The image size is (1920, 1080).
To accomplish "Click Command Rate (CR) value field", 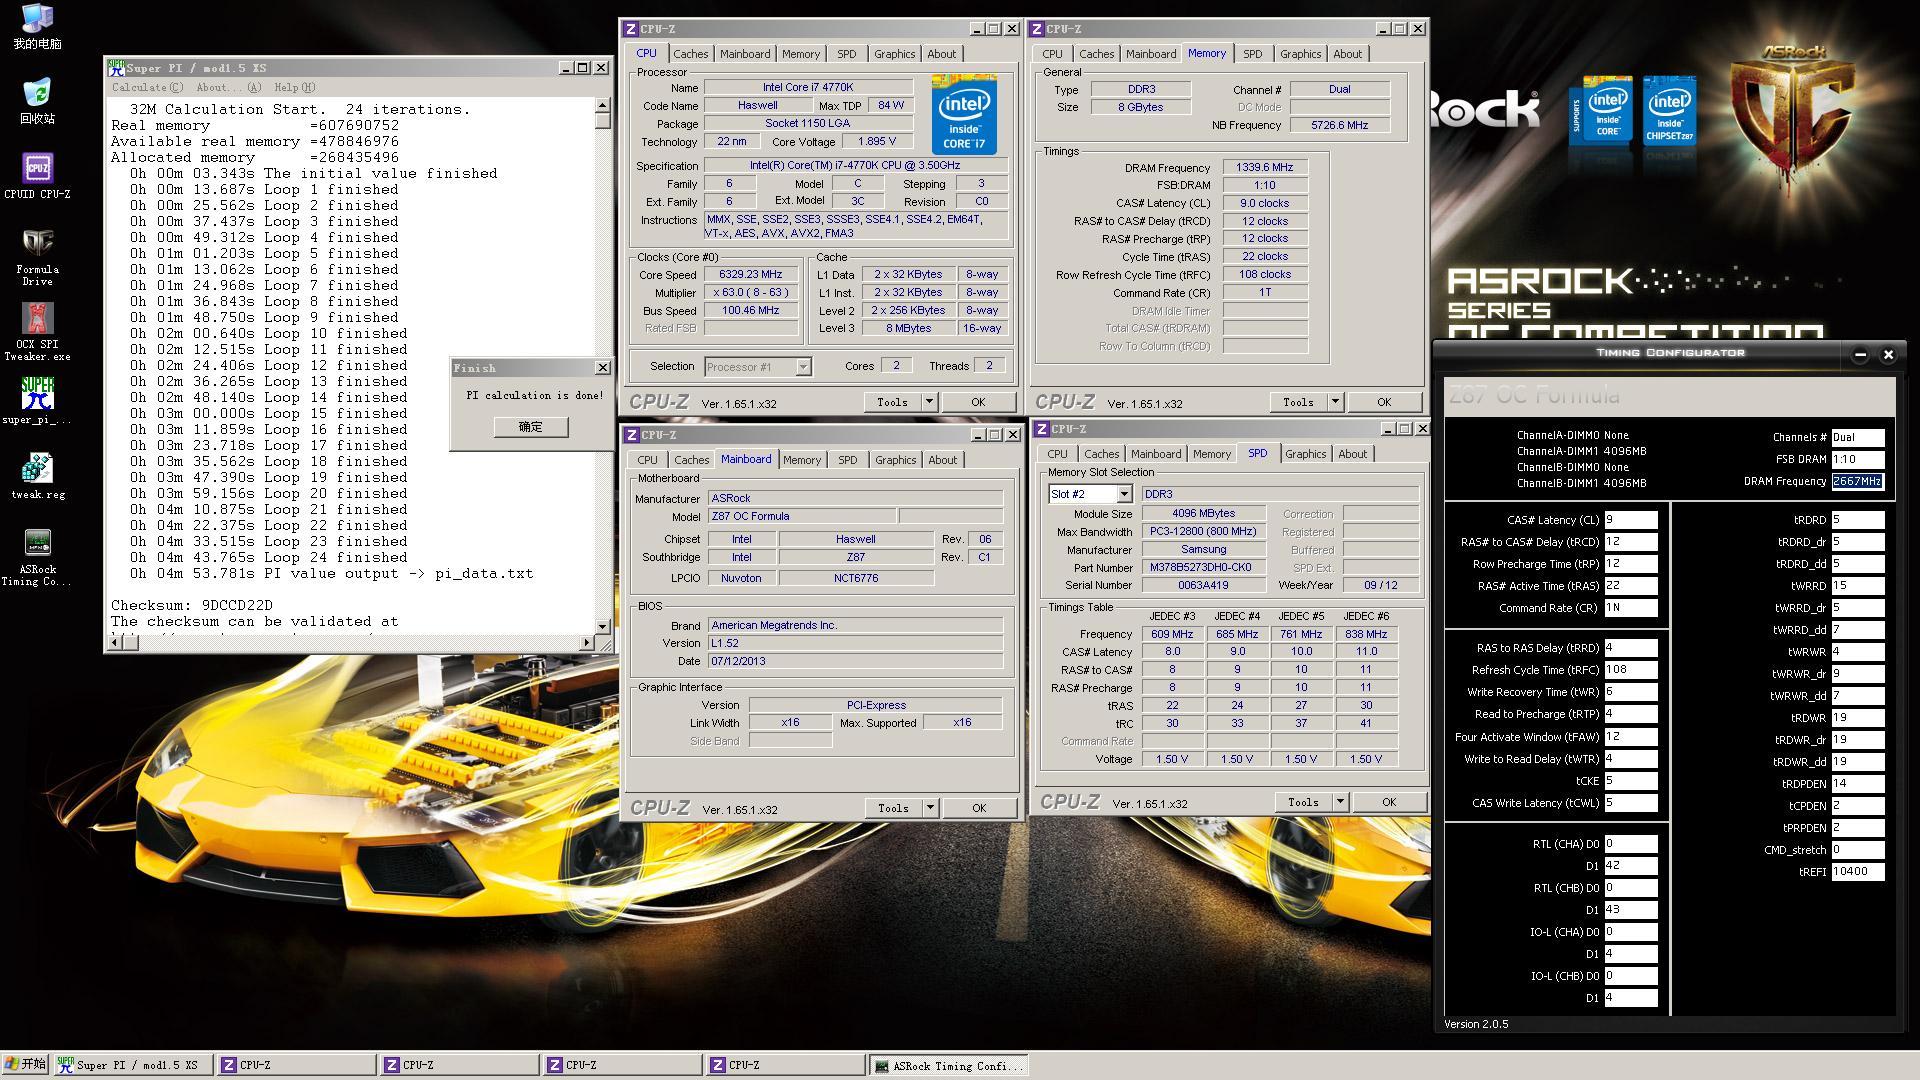I will [x=1631, y=608].
